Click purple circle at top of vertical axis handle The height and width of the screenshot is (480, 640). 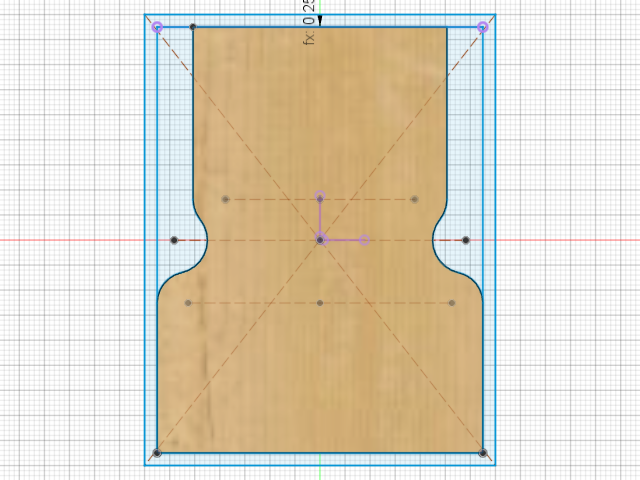coord(320,196)
